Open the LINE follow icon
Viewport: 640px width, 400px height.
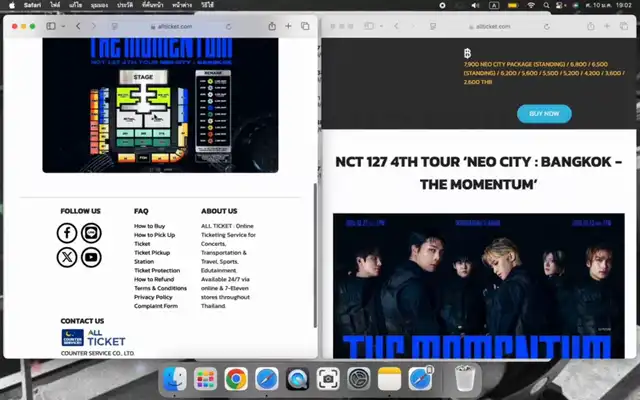(92, 233)
